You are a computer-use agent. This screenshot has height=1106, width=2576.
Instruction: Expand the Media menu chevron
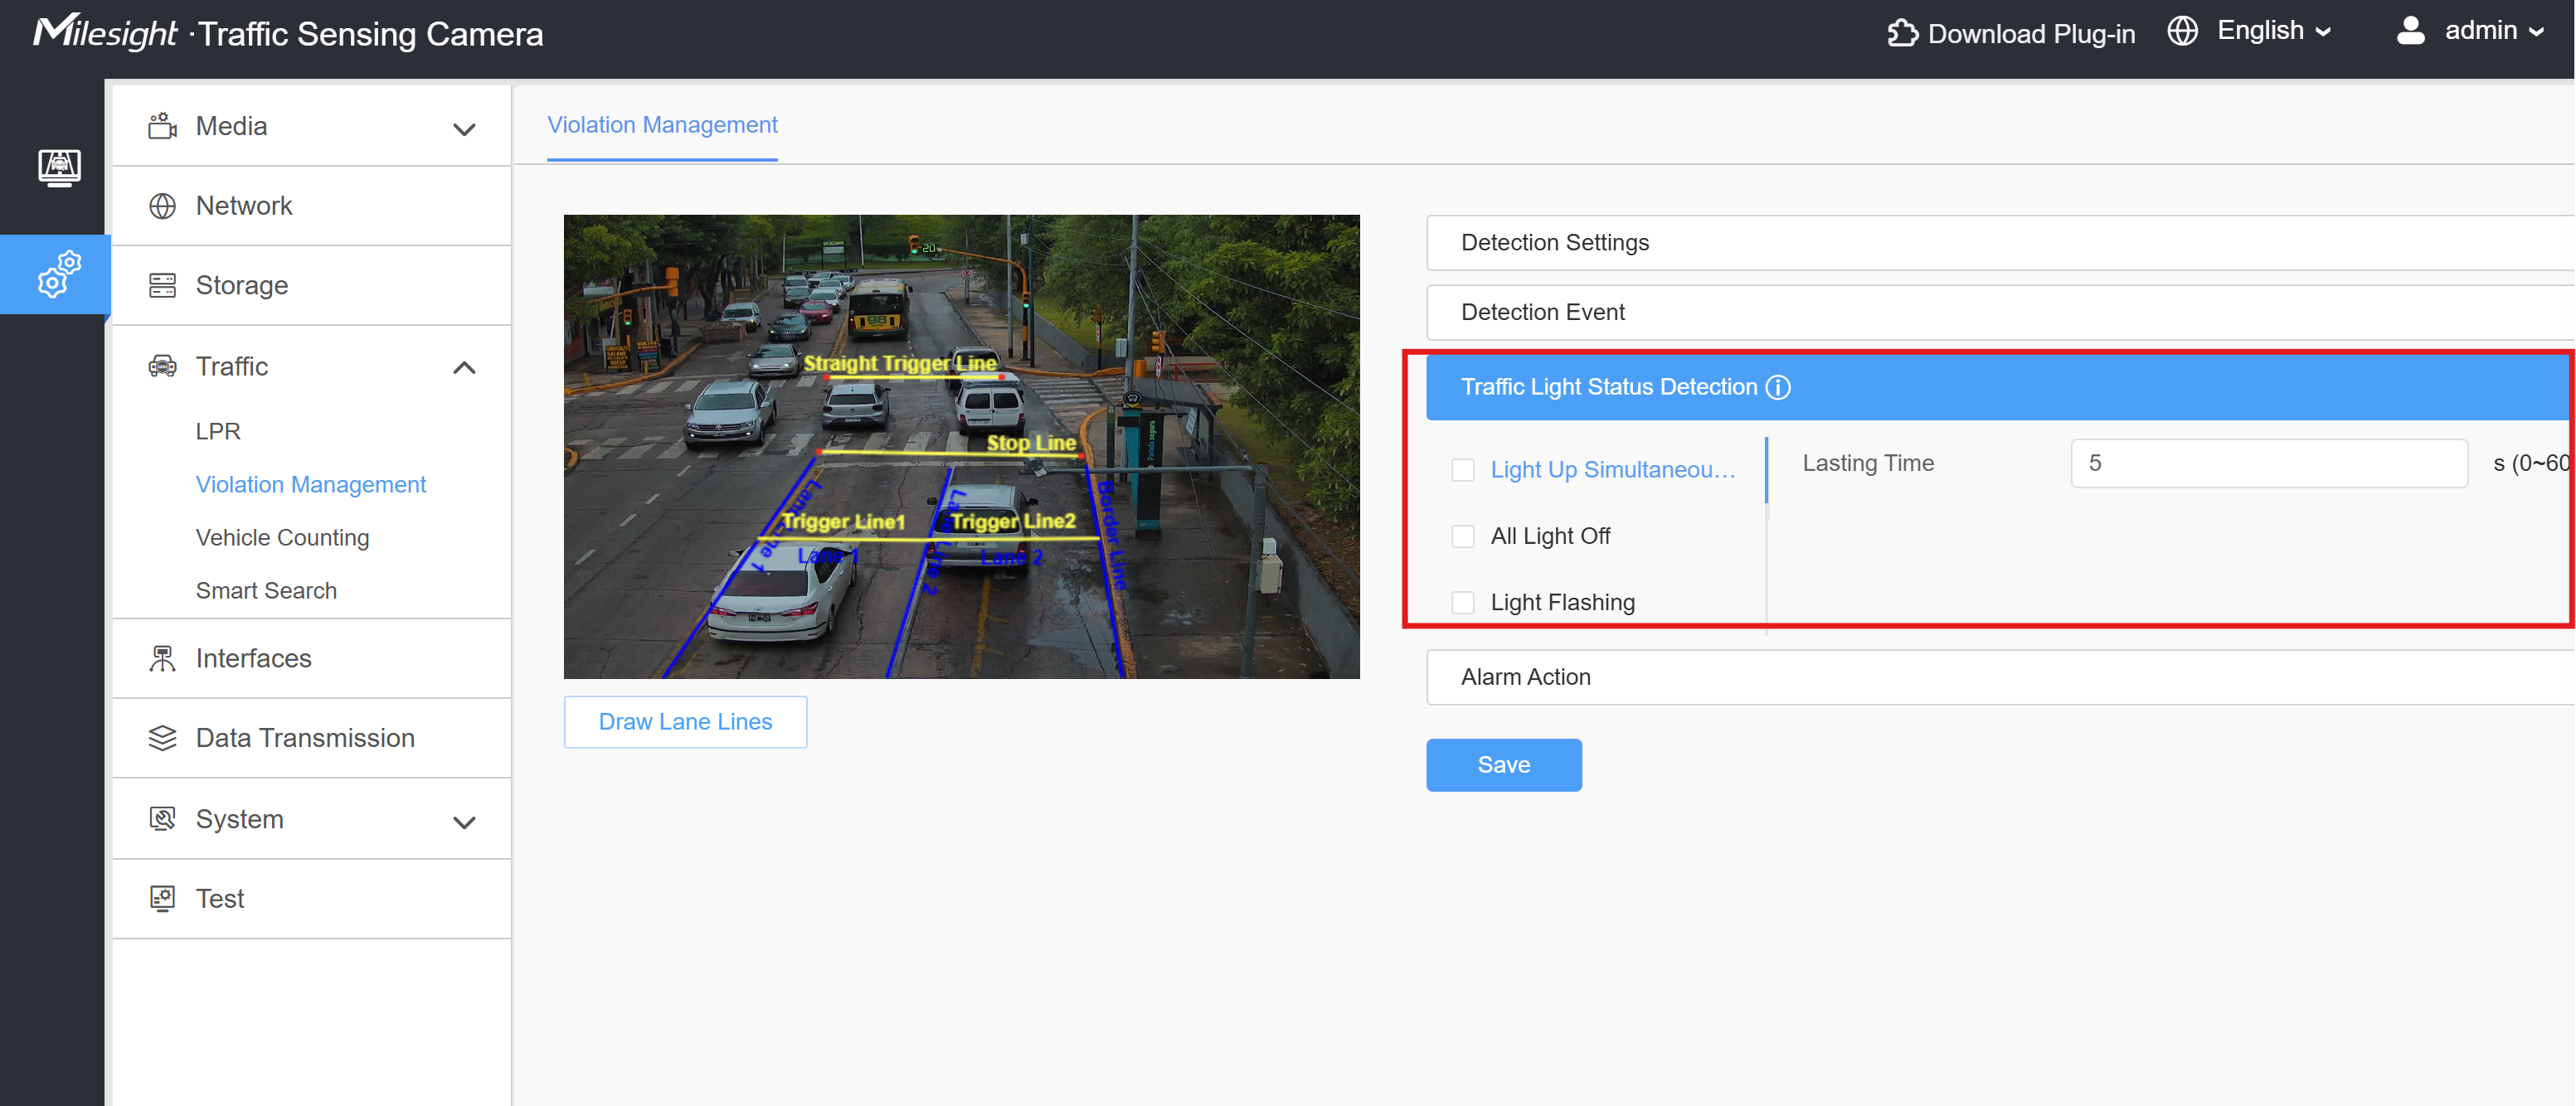(464, 129)
